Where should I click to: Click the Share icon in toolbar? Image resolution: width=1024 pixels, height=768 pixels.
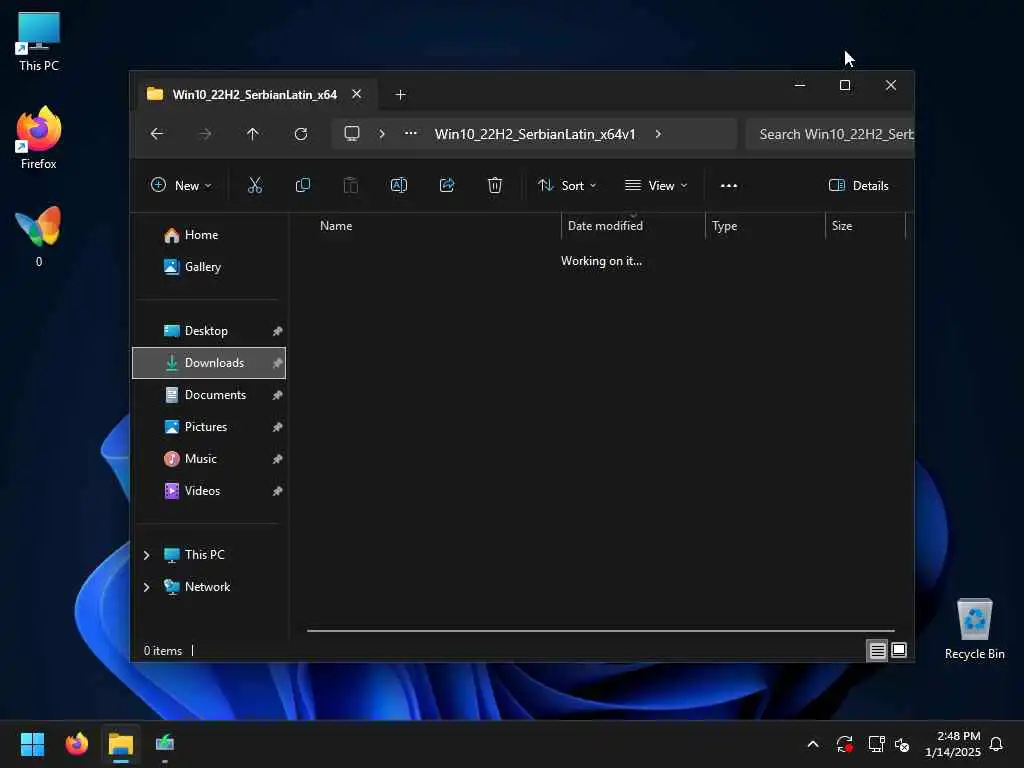click(x=447, y=185)
